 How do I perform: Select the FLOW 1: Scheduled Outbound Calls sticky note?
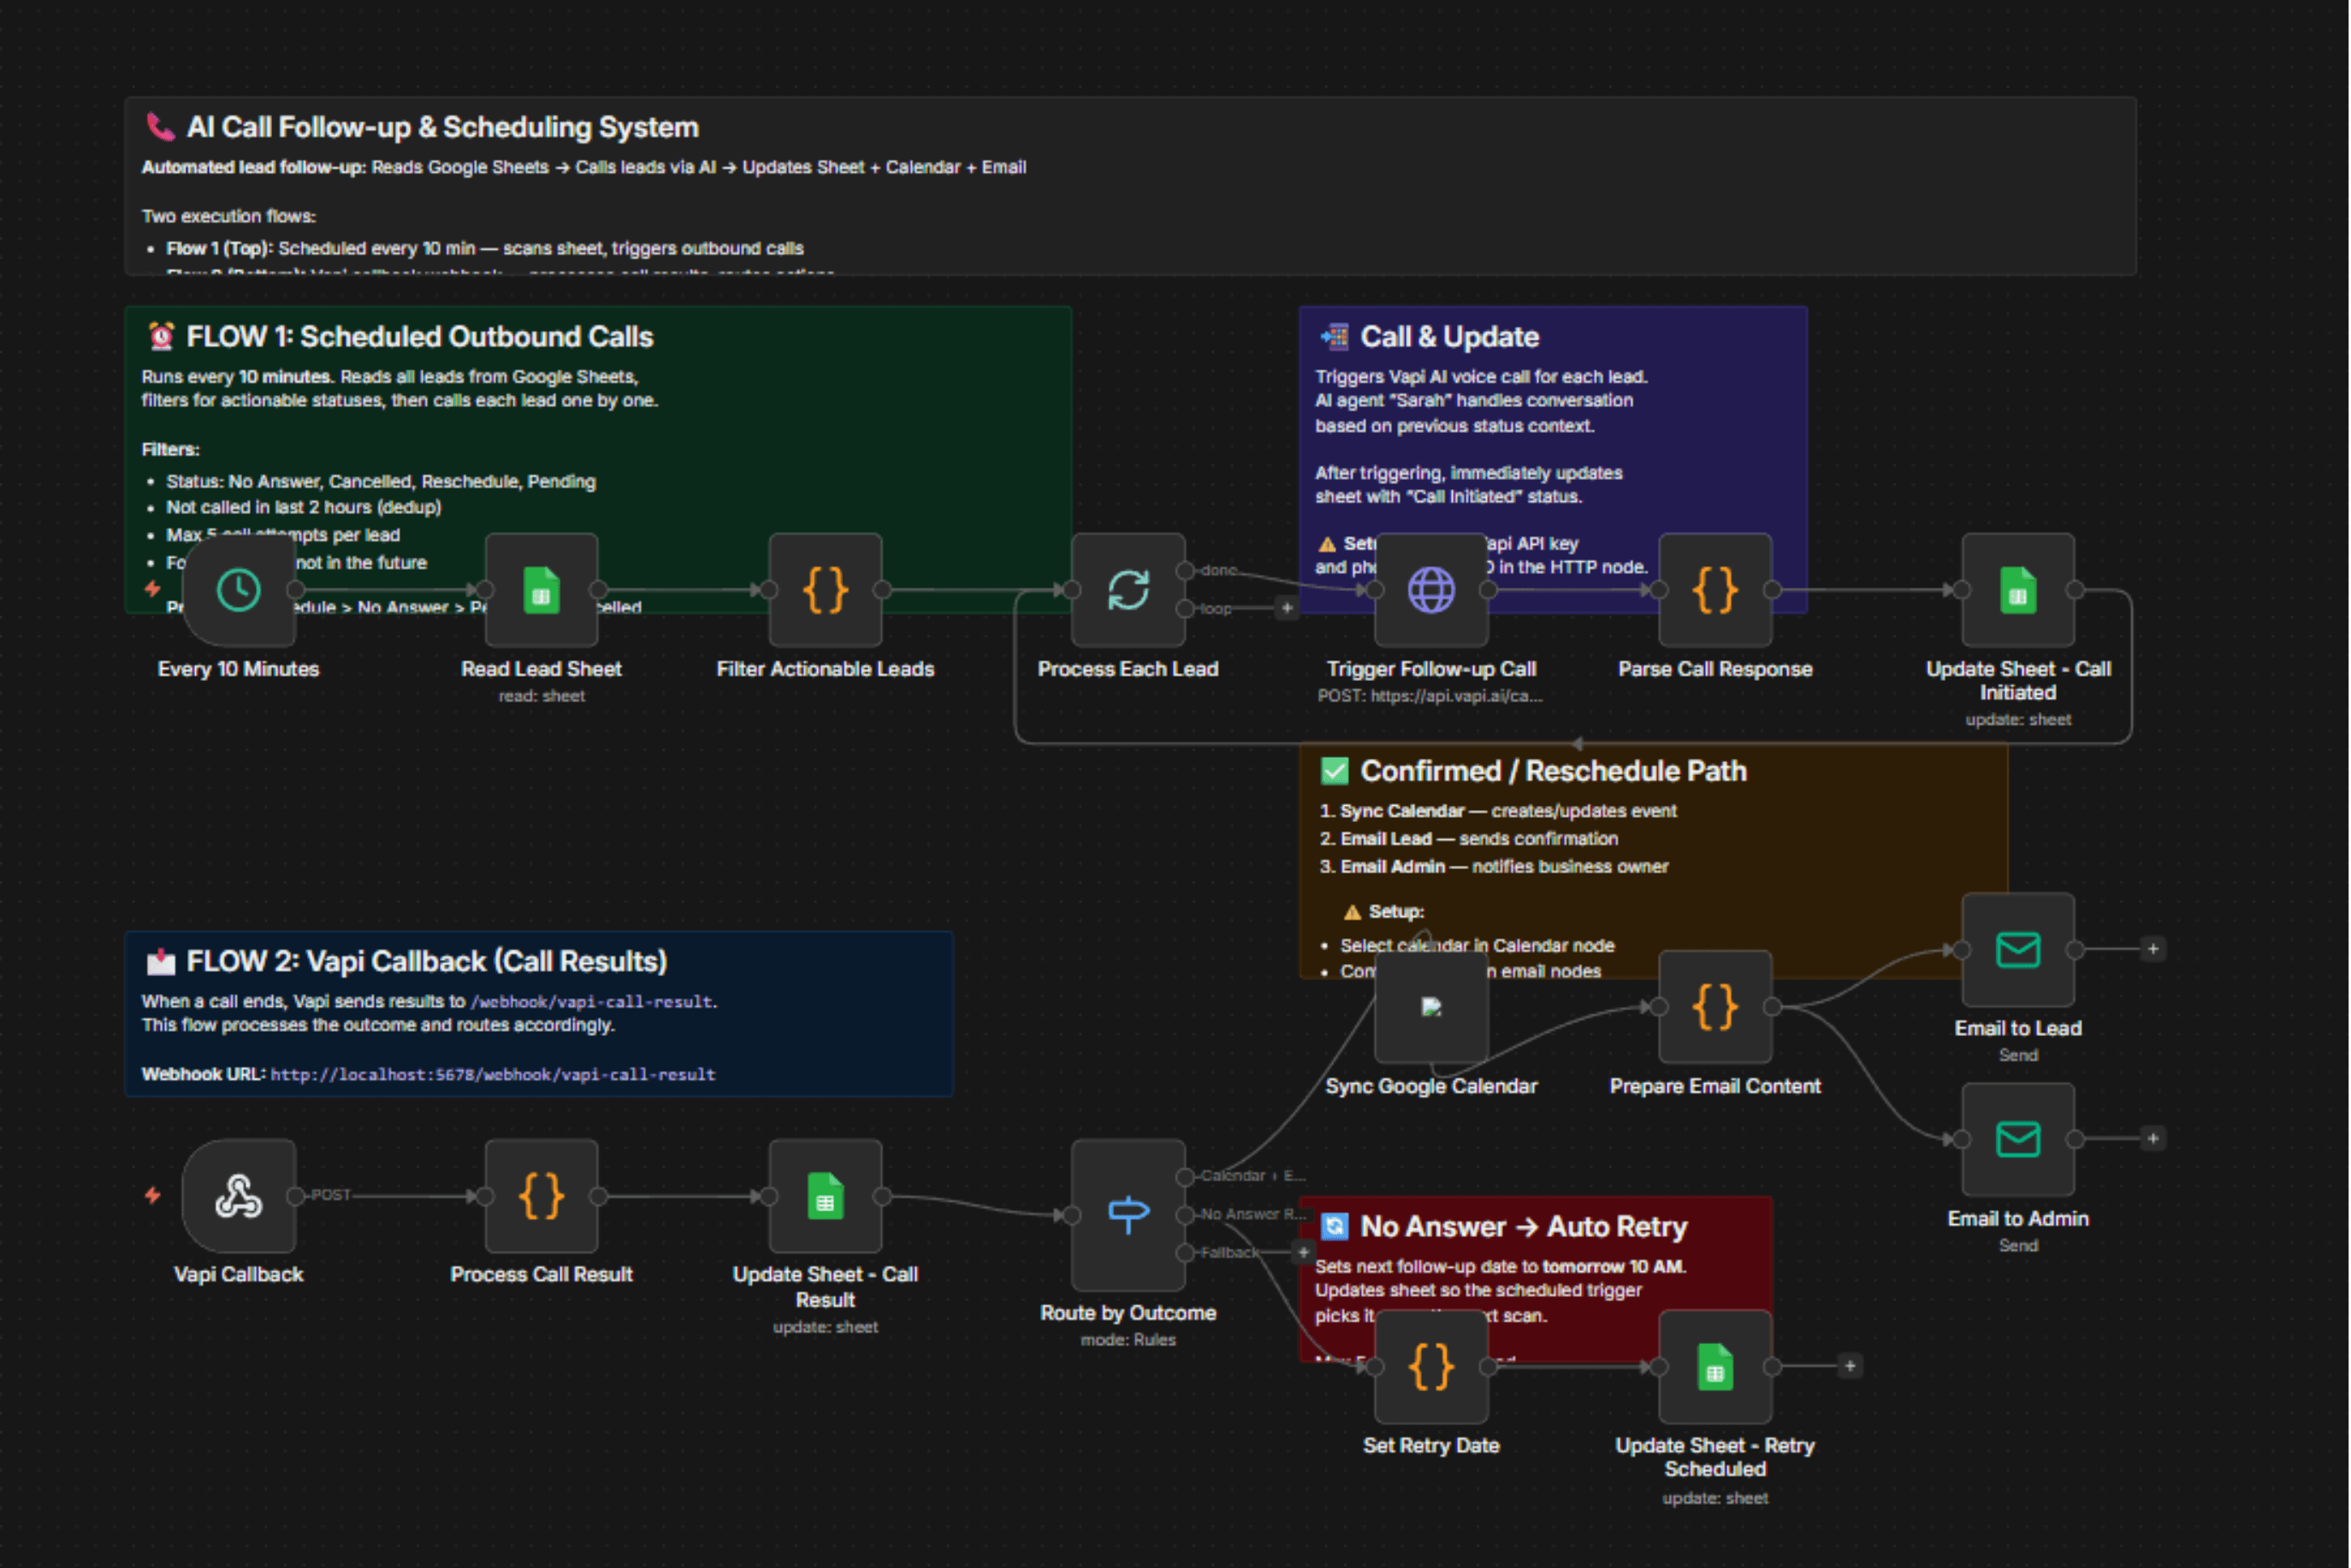(598, 460)
